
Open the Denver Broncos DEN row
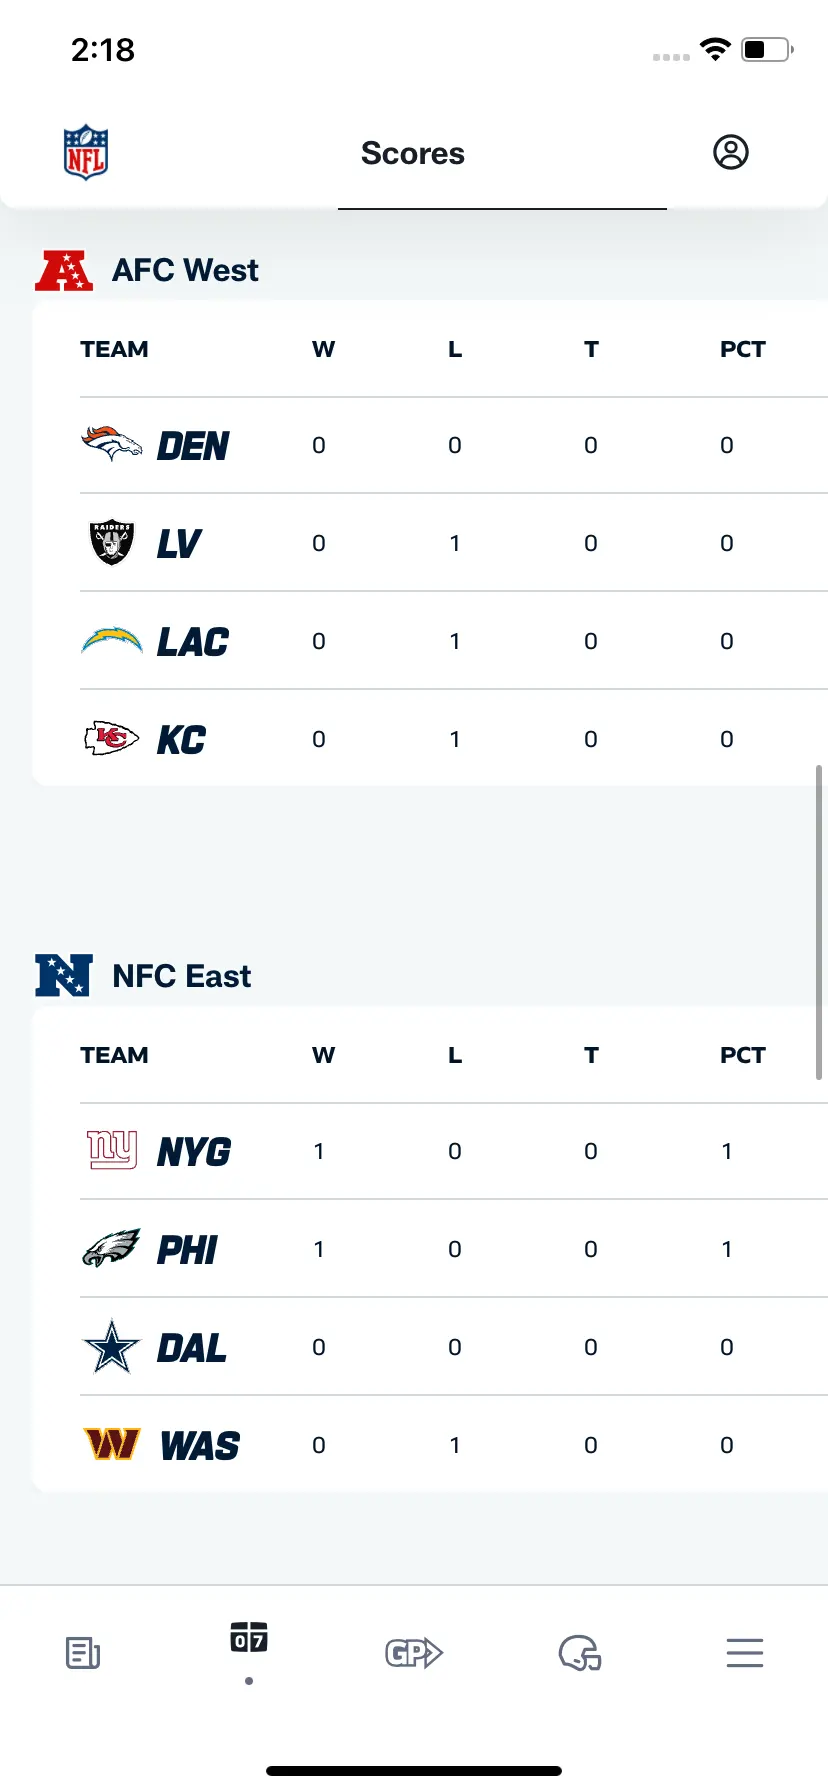(x=454, y=445)
